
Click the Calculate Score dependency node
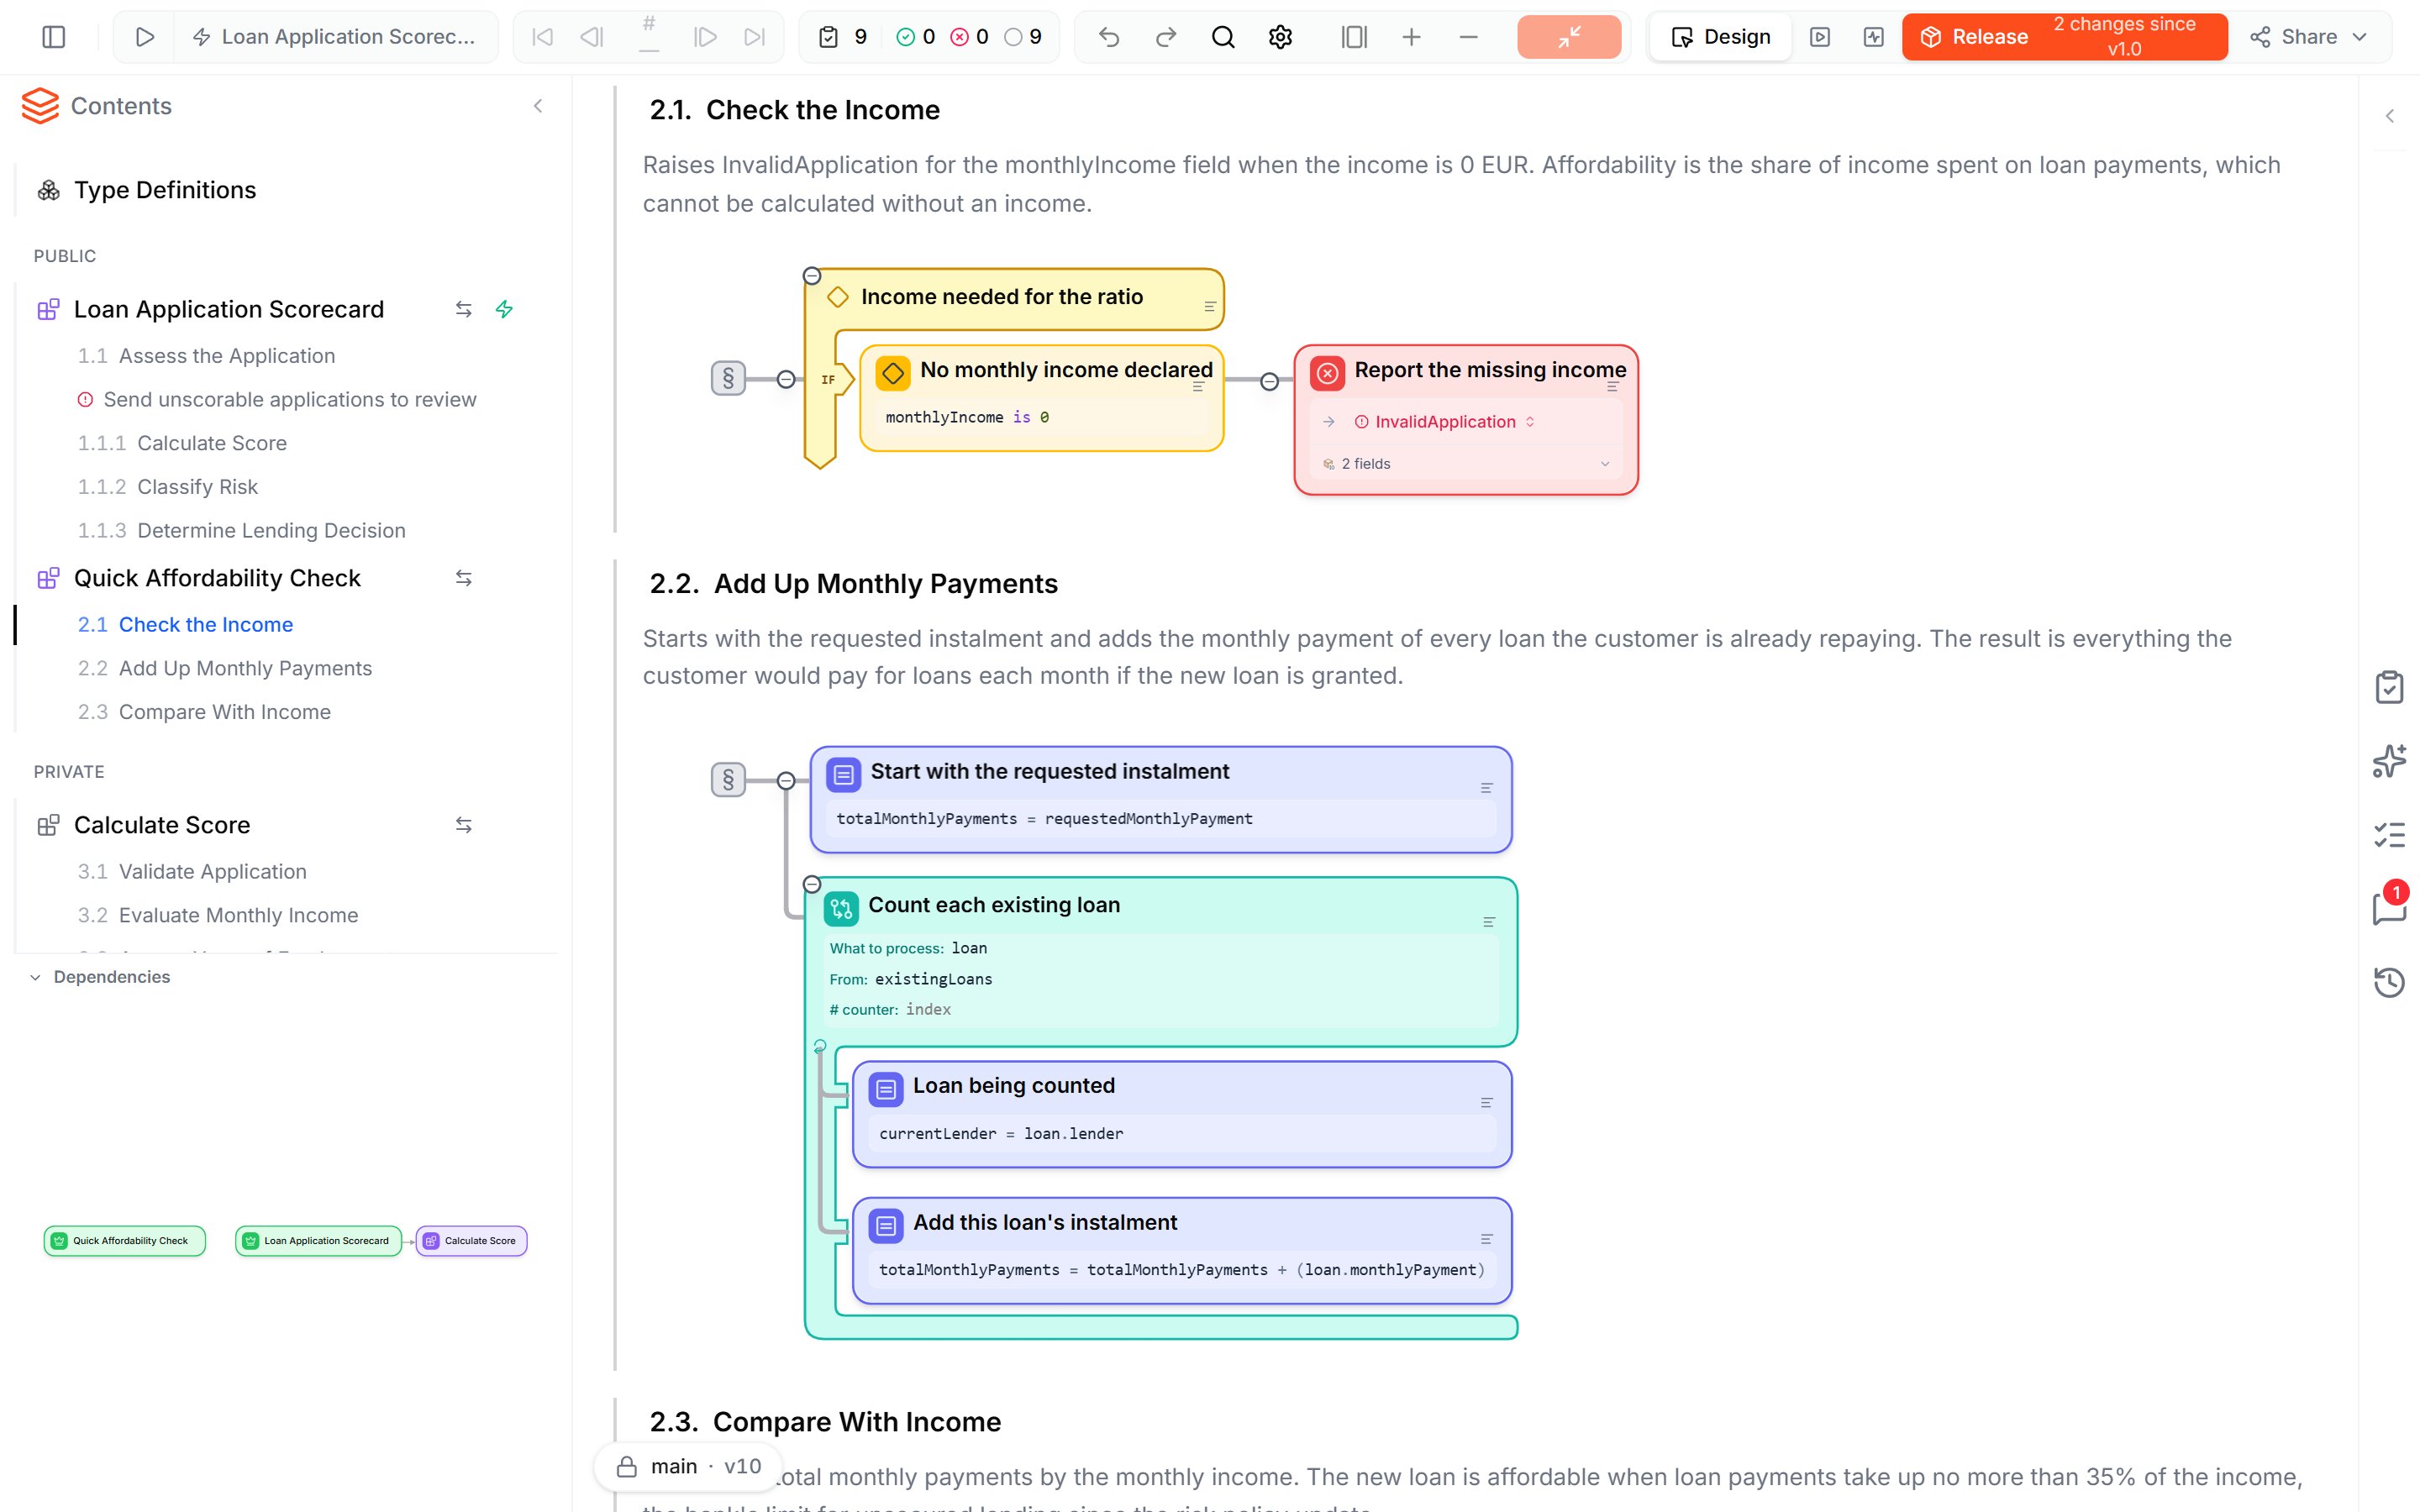coord(471,1241)
